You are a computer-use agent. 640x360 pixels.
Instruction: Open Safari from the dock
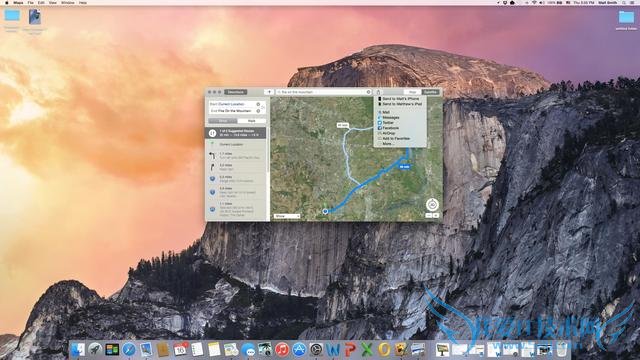129,349
